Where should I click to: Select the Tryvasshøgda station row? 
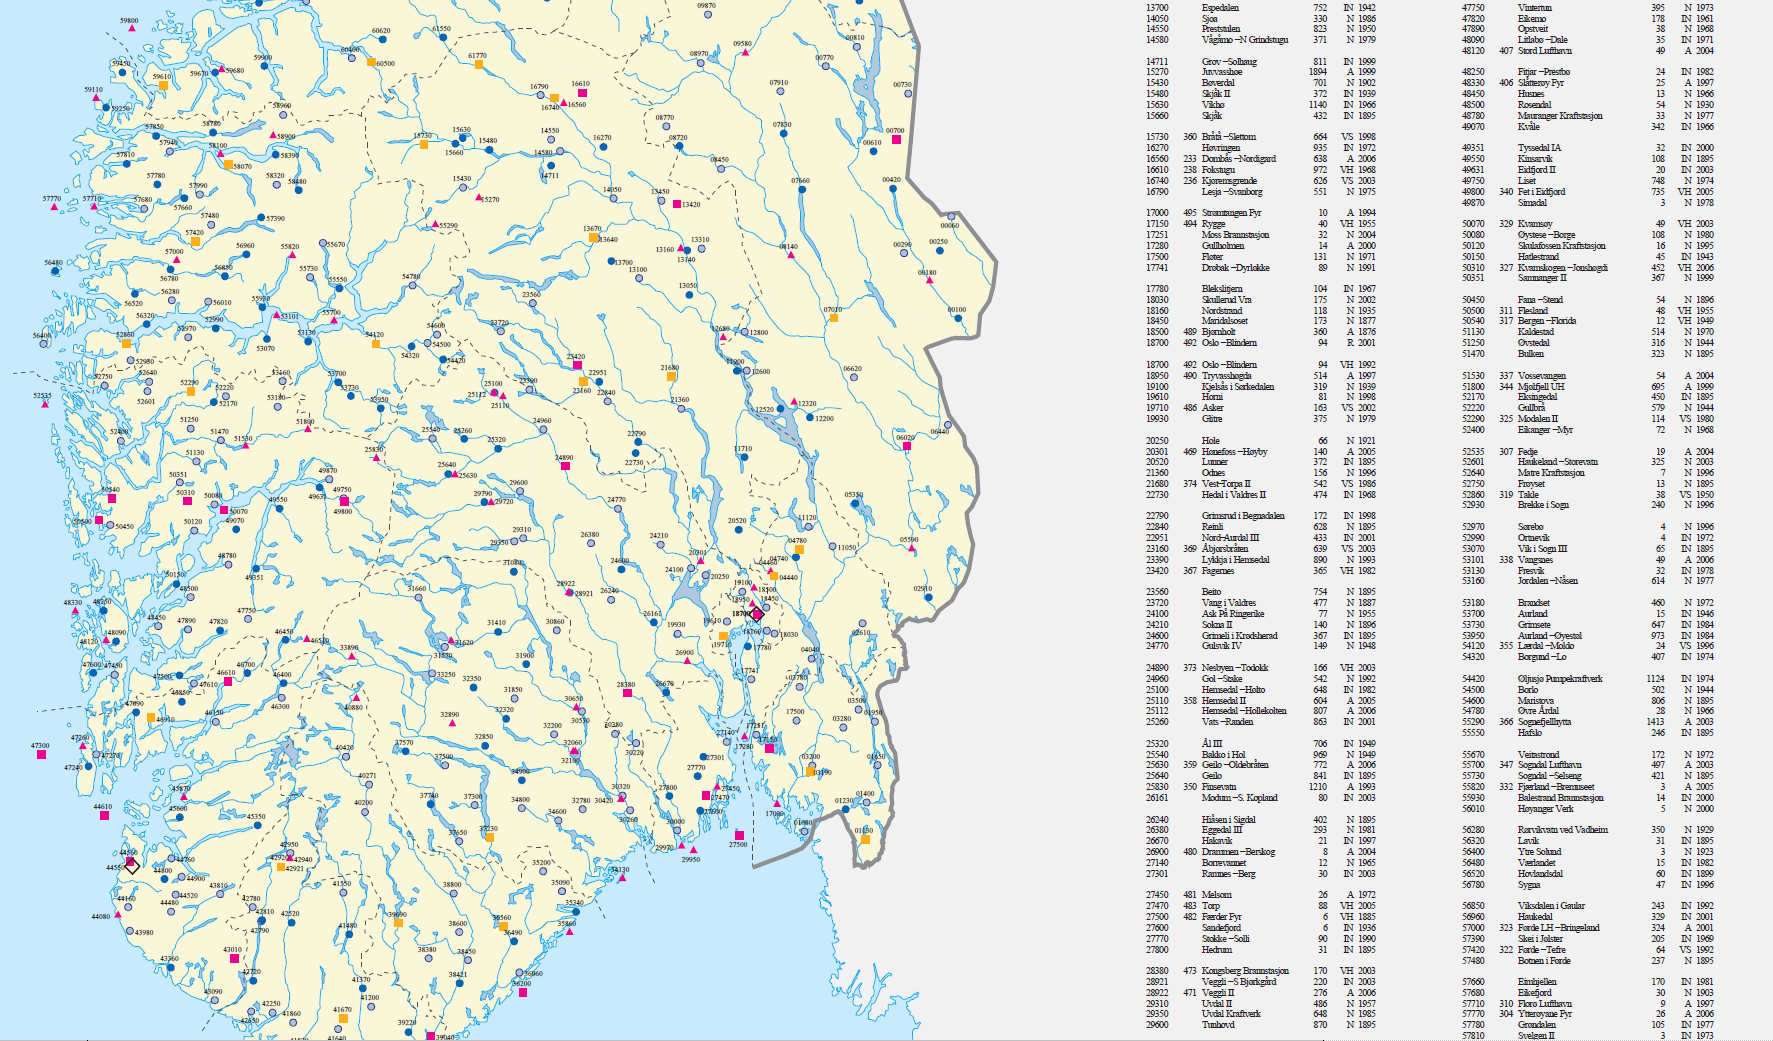[x=1261, y=376]
